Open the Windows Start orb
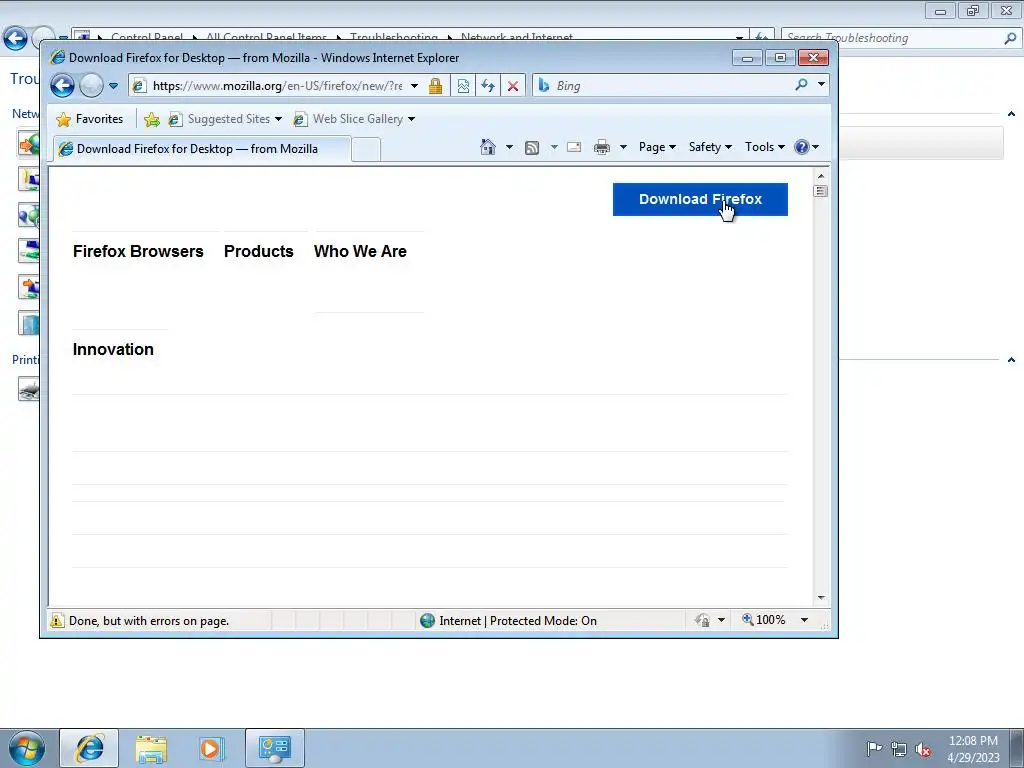 (x=27, y=748)
